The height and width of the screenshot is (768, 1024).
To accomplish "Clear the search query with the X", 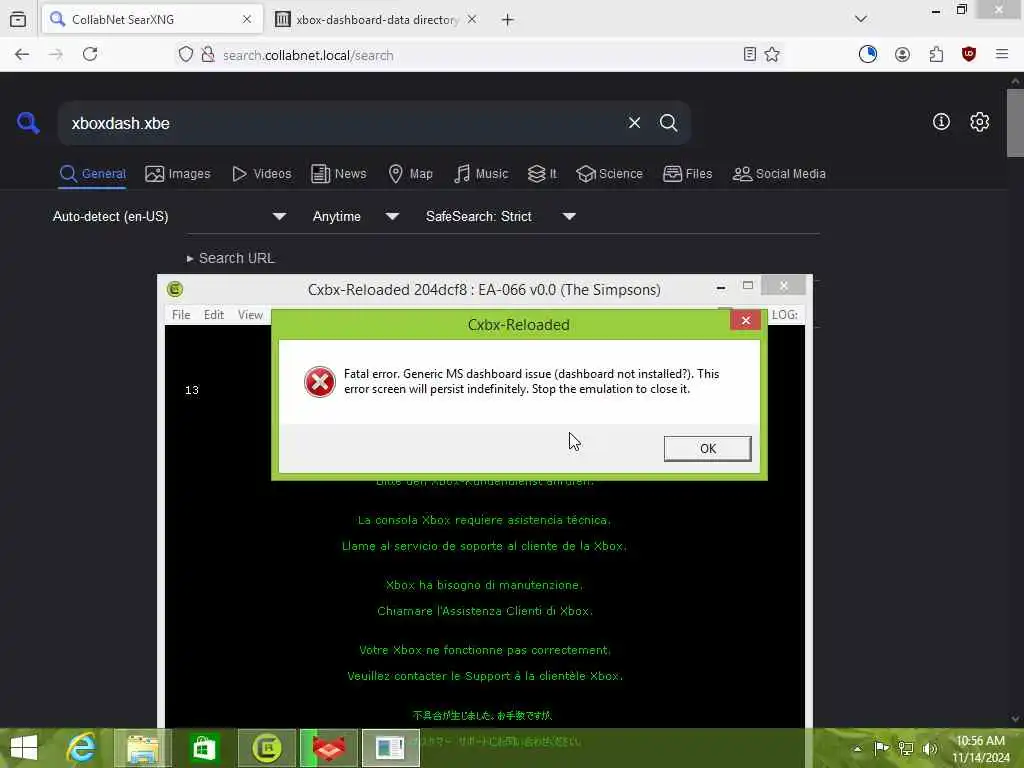I will tap(634, 123).
